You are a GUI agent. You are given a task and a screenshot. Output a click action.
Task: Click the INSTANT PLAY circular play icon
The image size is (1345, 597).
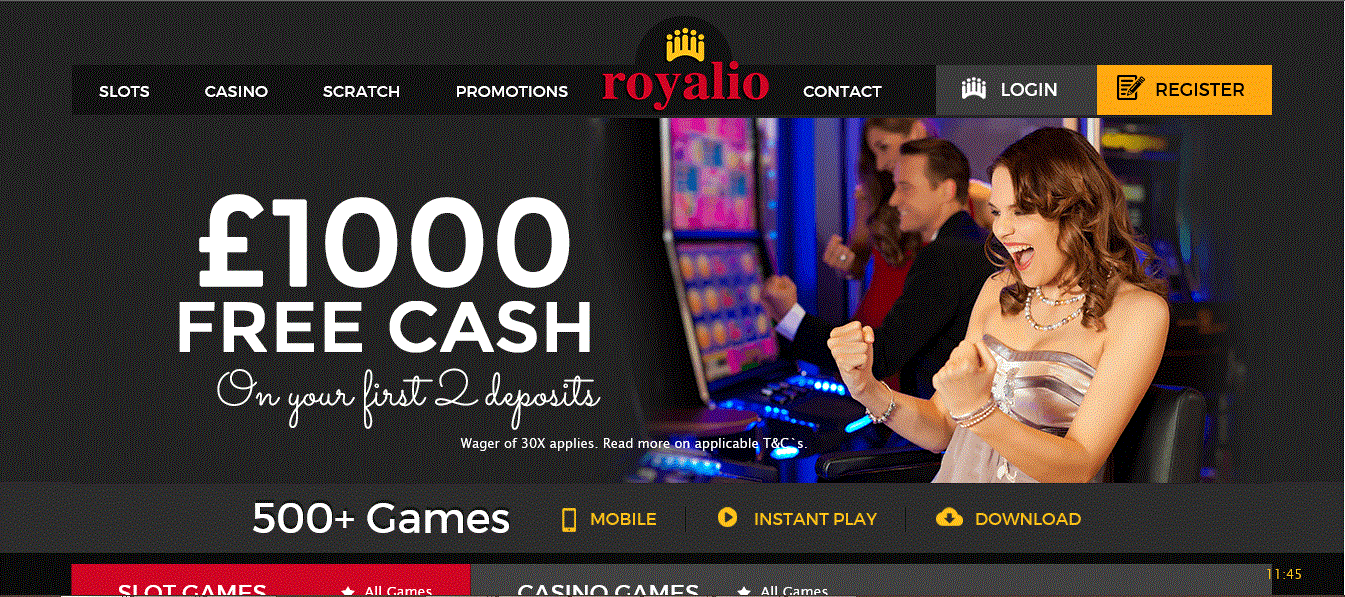727,518
